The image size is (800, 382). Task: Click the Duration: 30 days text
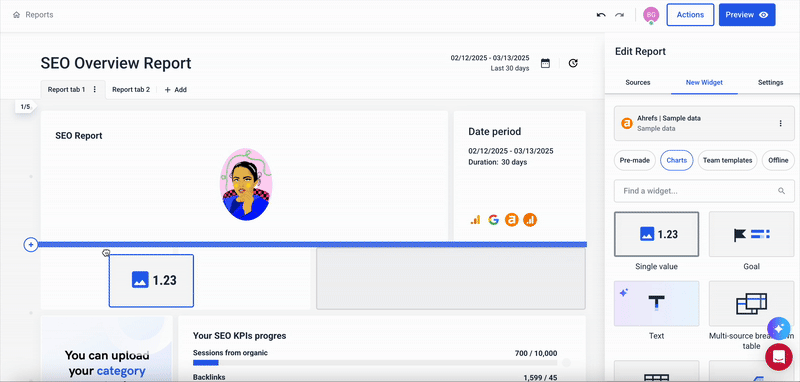tap(497, 162)
